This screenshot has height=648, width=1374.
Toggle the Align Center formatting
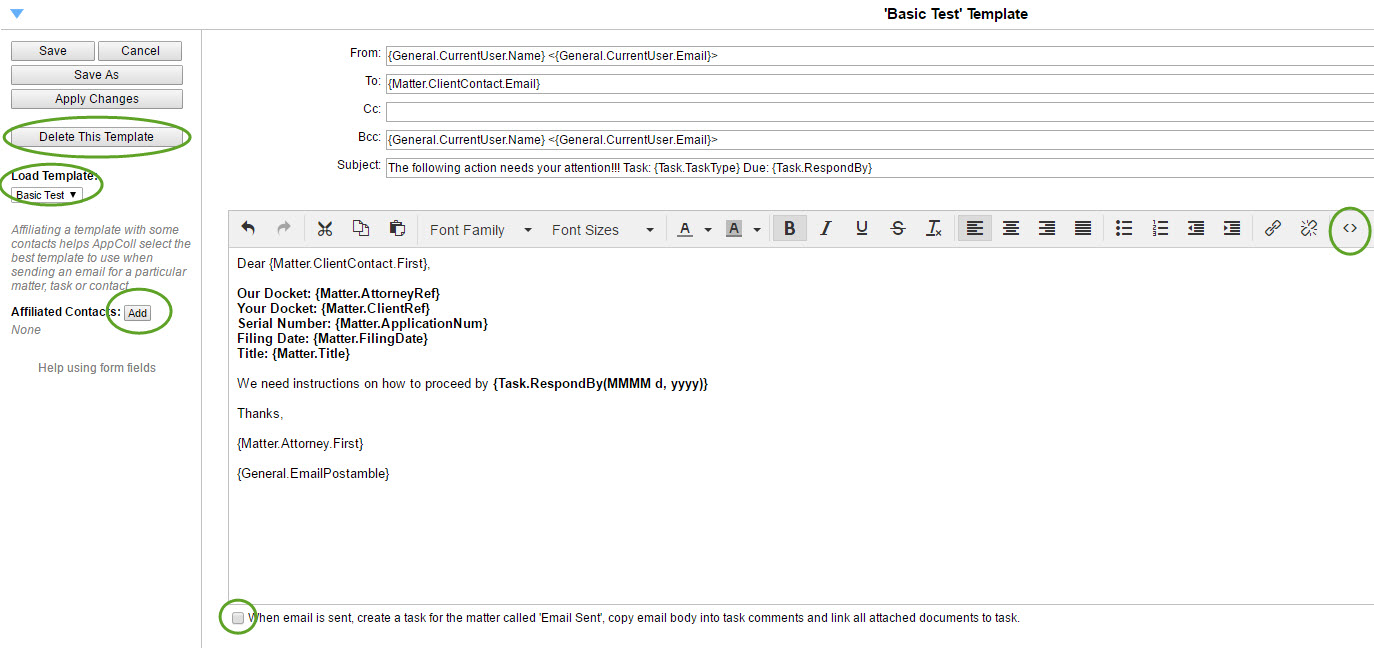[1010, 228]
